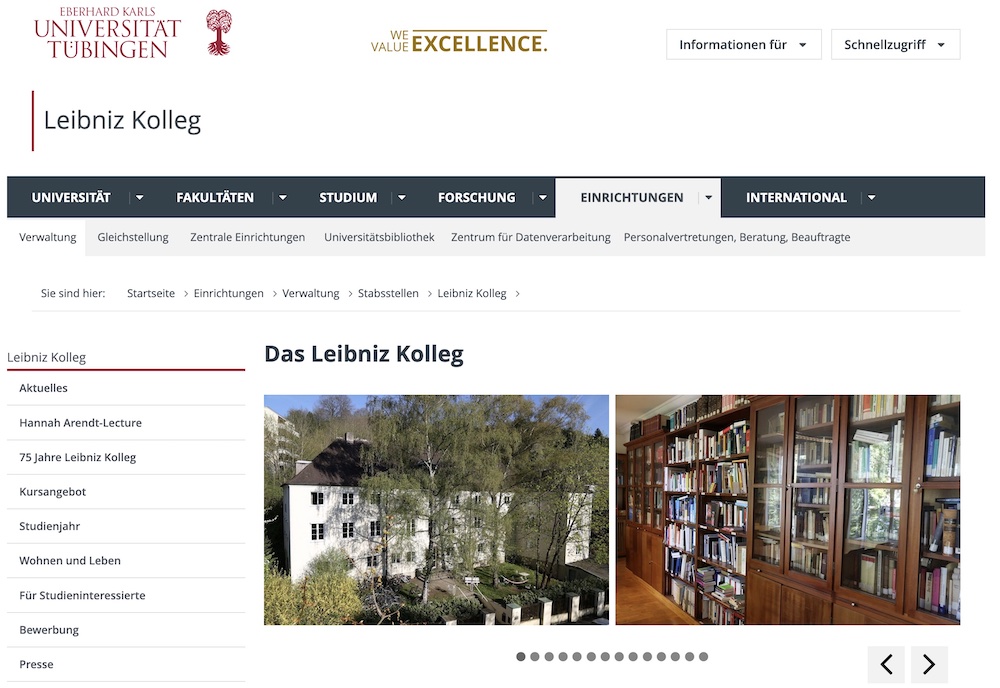This screenshot has width=1000, height=688.
Task: Expand the Universität menu arrow
Action: (140, 198)
